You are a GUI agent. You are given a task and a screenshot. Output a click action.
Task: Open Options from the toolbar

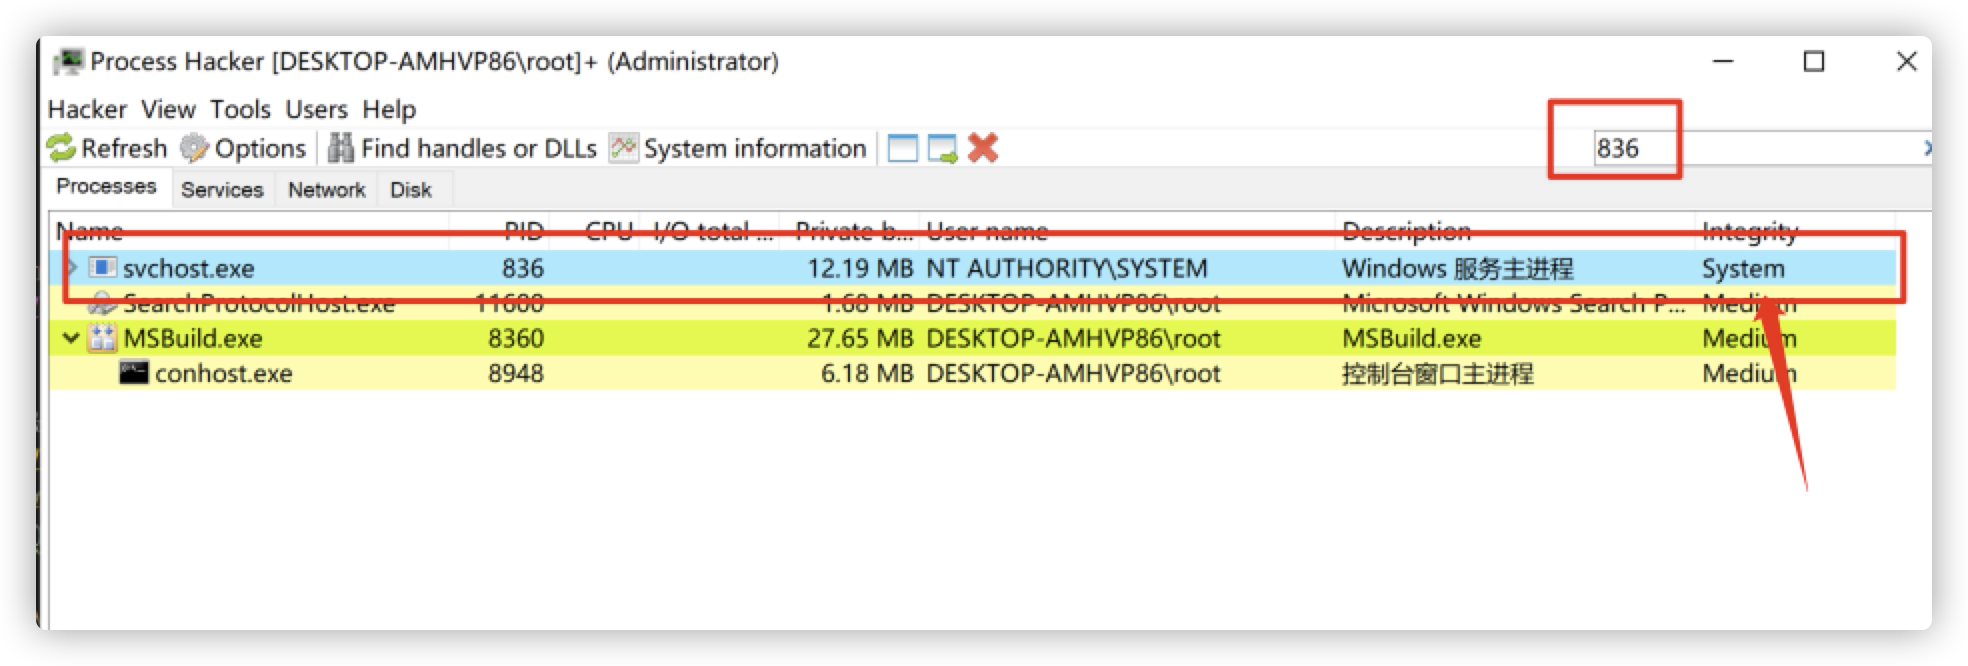click(x=243, y=148)
